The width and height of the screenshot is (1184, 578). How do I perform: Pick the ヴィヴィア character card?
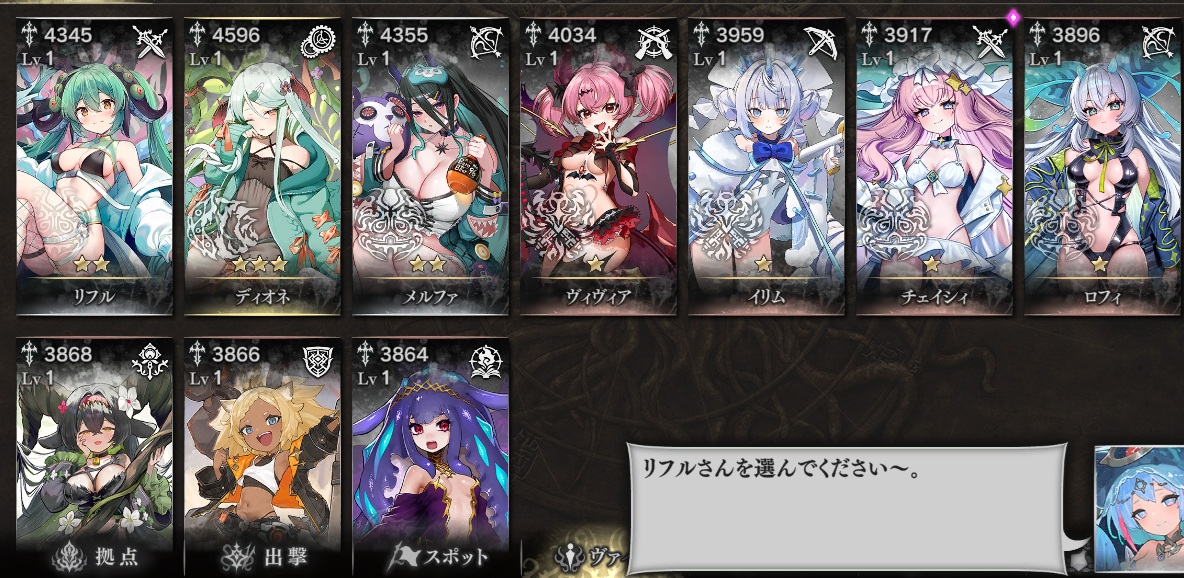tap(598, 166)
